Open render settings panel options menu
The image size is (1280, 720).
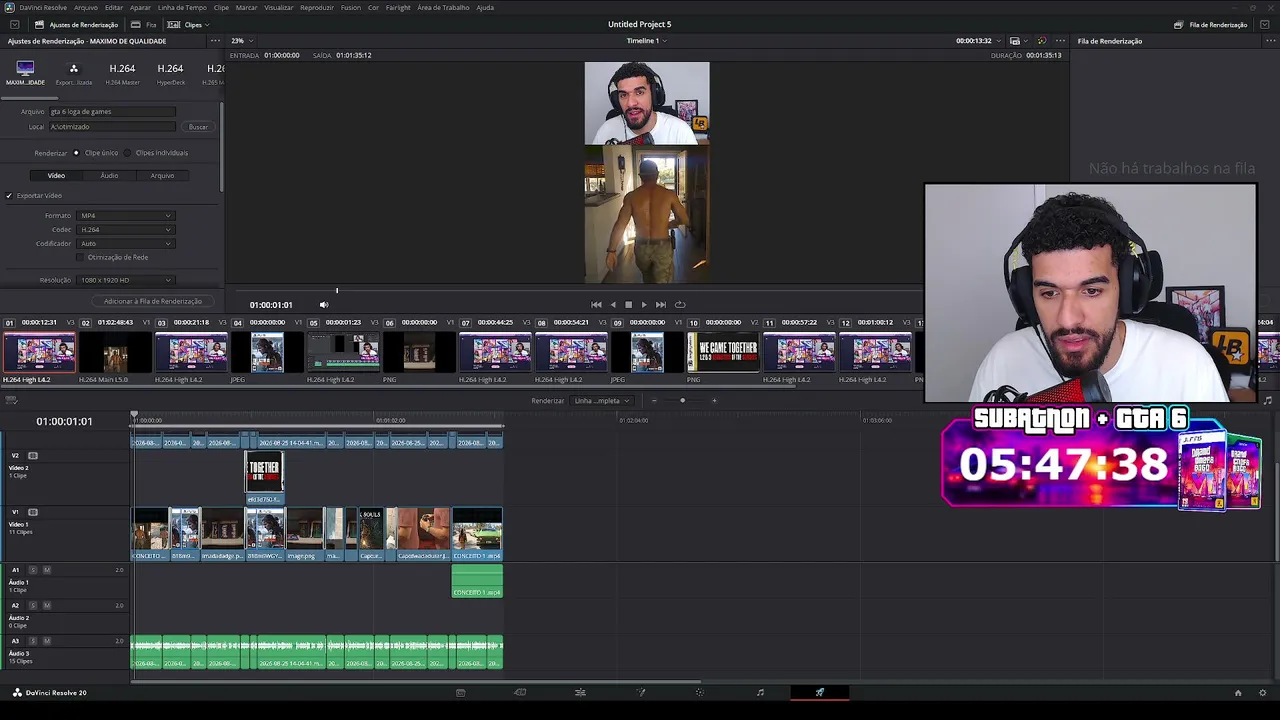pyautogui.click(x=214, y=41)
